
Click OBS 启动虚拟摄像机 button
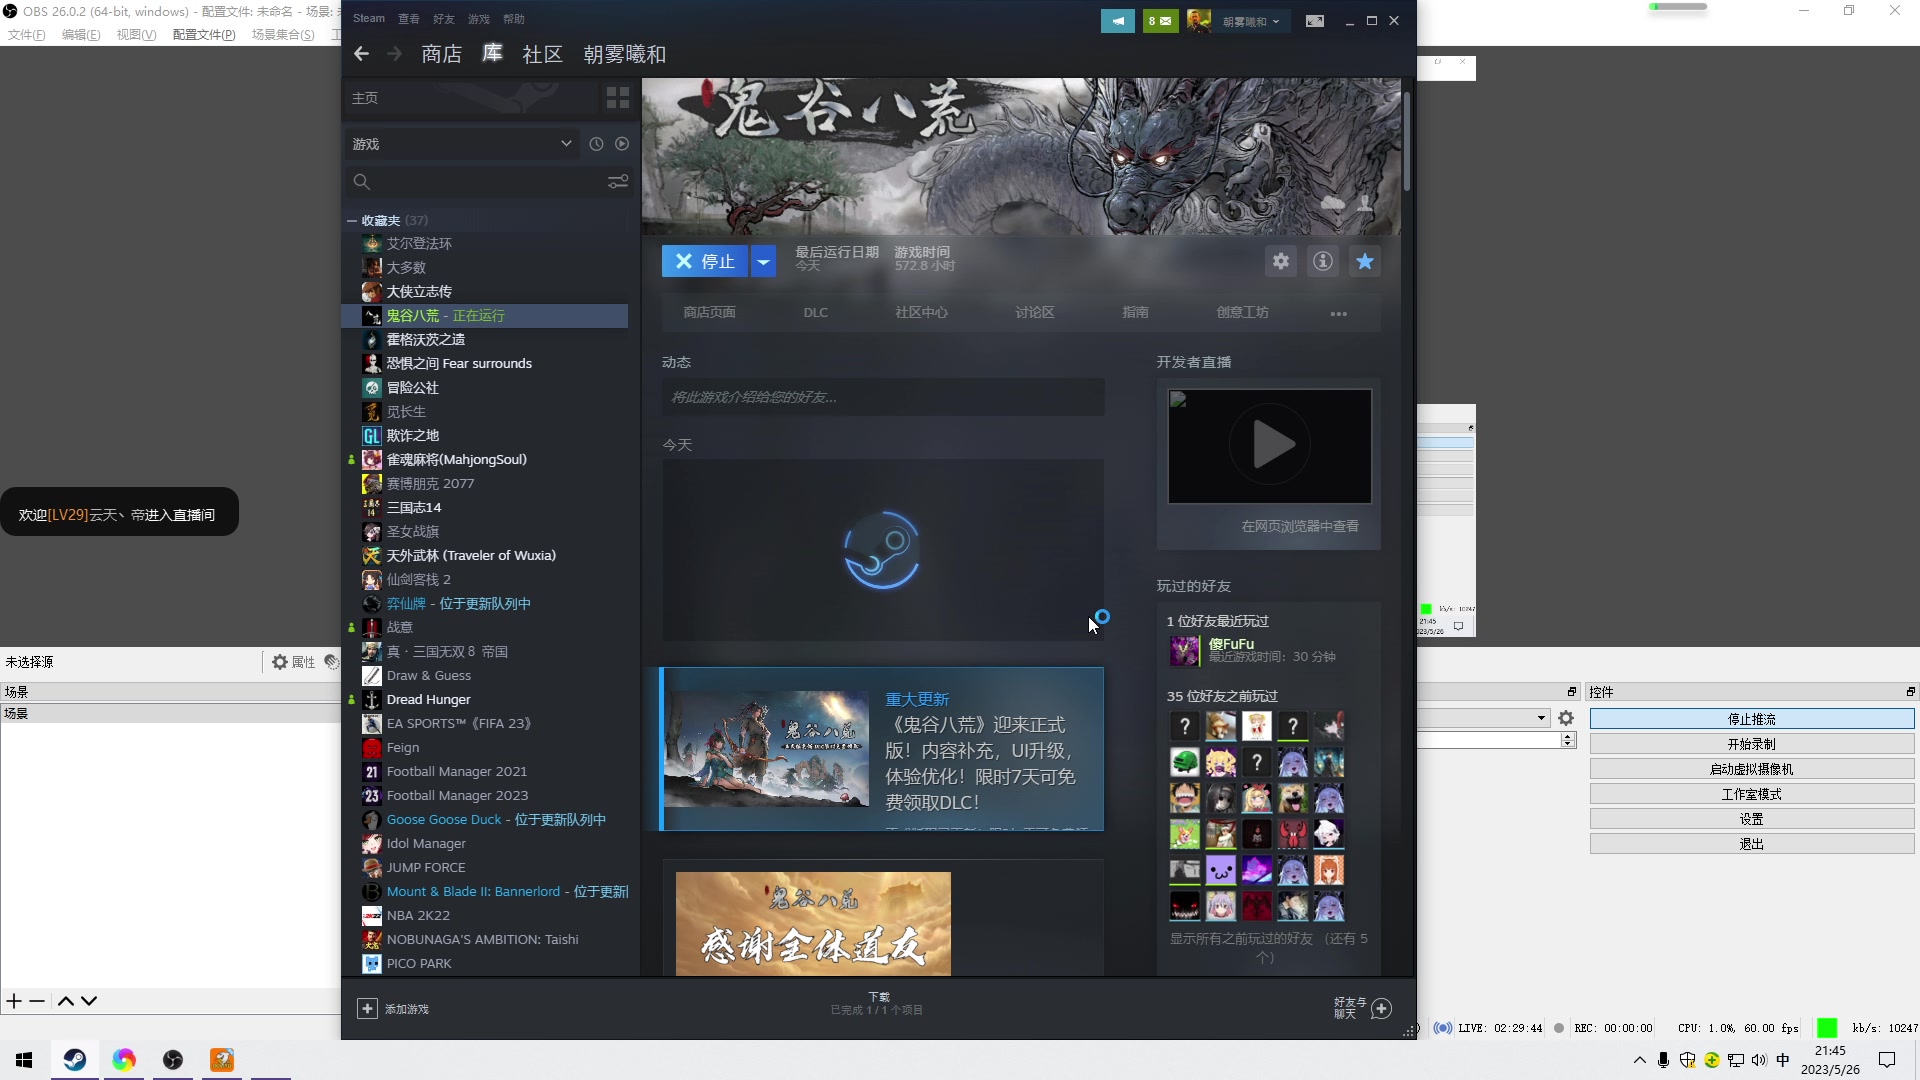[x=1752, y=769]
